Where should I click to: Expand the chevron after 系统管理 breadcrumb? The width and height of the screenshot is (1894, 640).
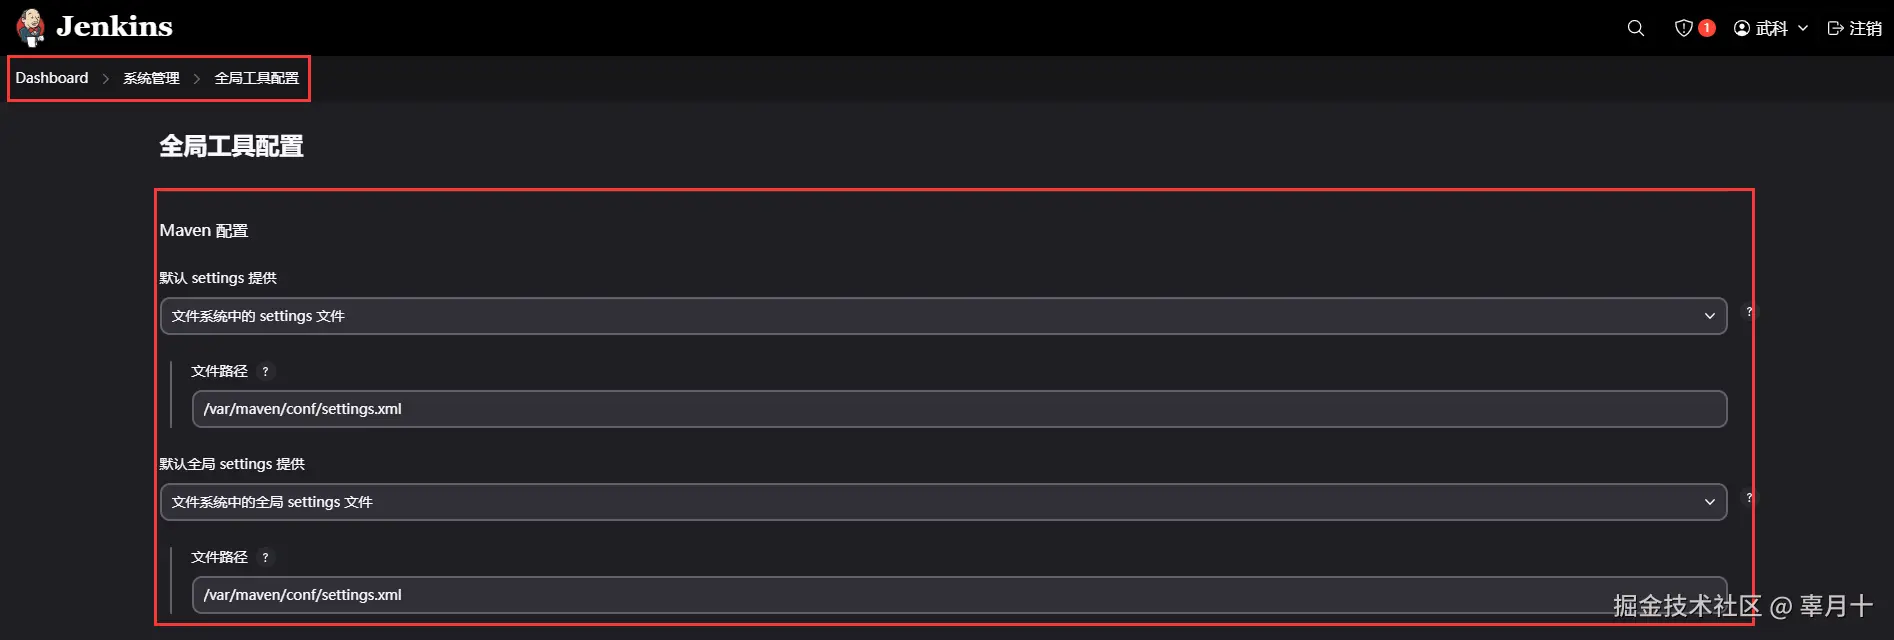click(x=197, y=78)
